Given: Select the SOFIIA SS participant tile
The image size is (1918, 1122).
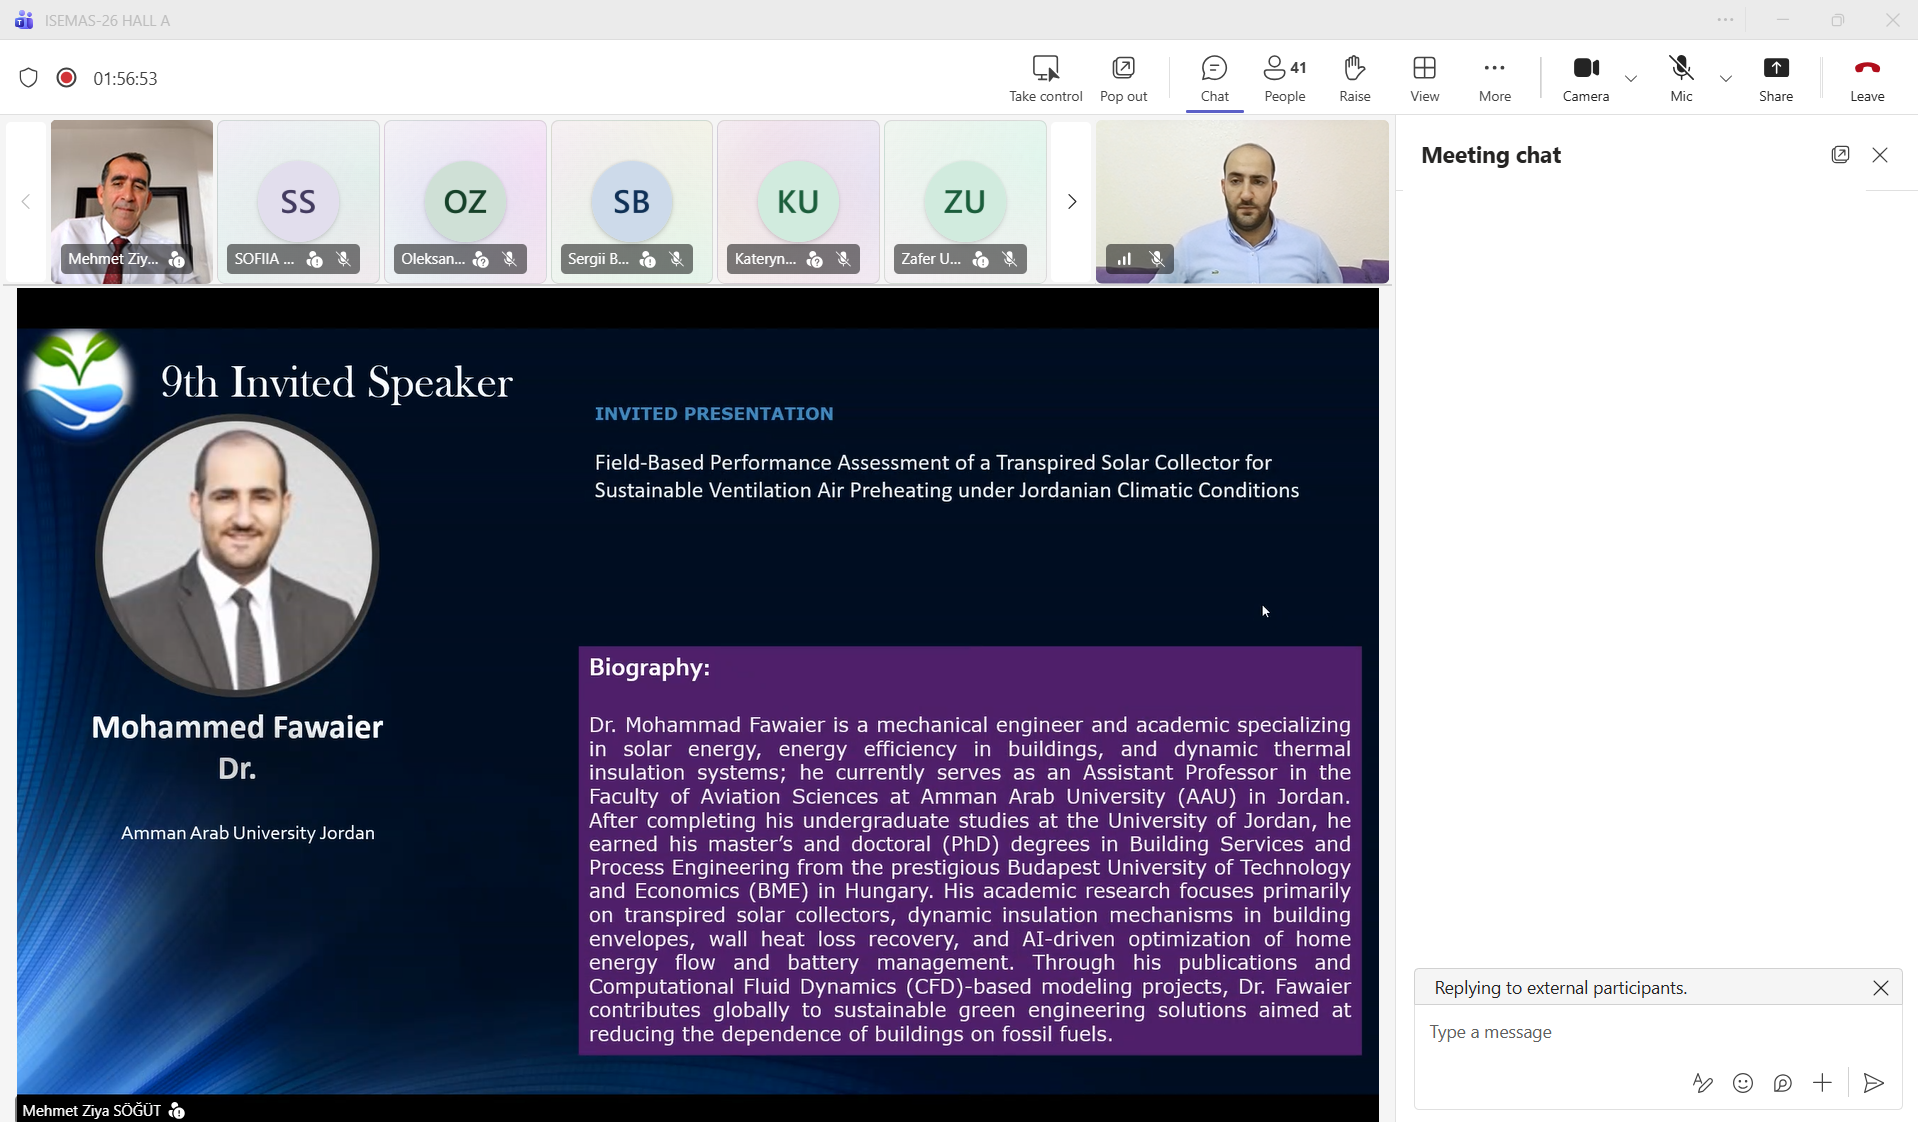Looking at the screenshot, I should click(298, 202).
